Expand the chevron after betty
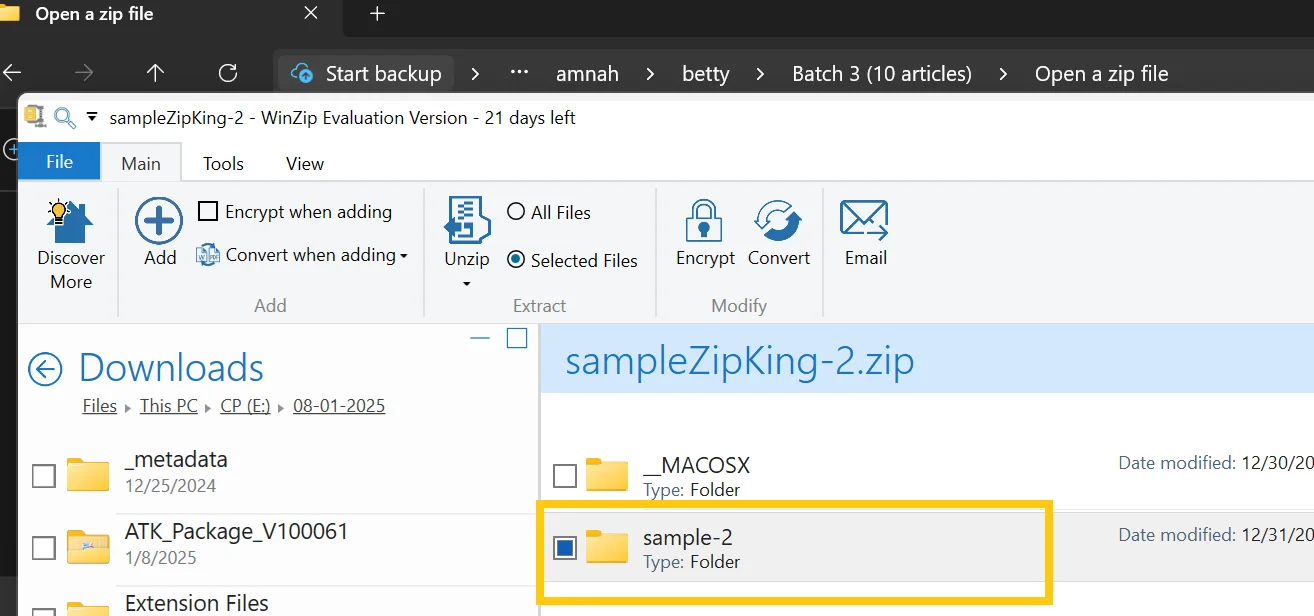Image resolution: width=1314 pixels, height=616 pixels. tap(761, 73)
